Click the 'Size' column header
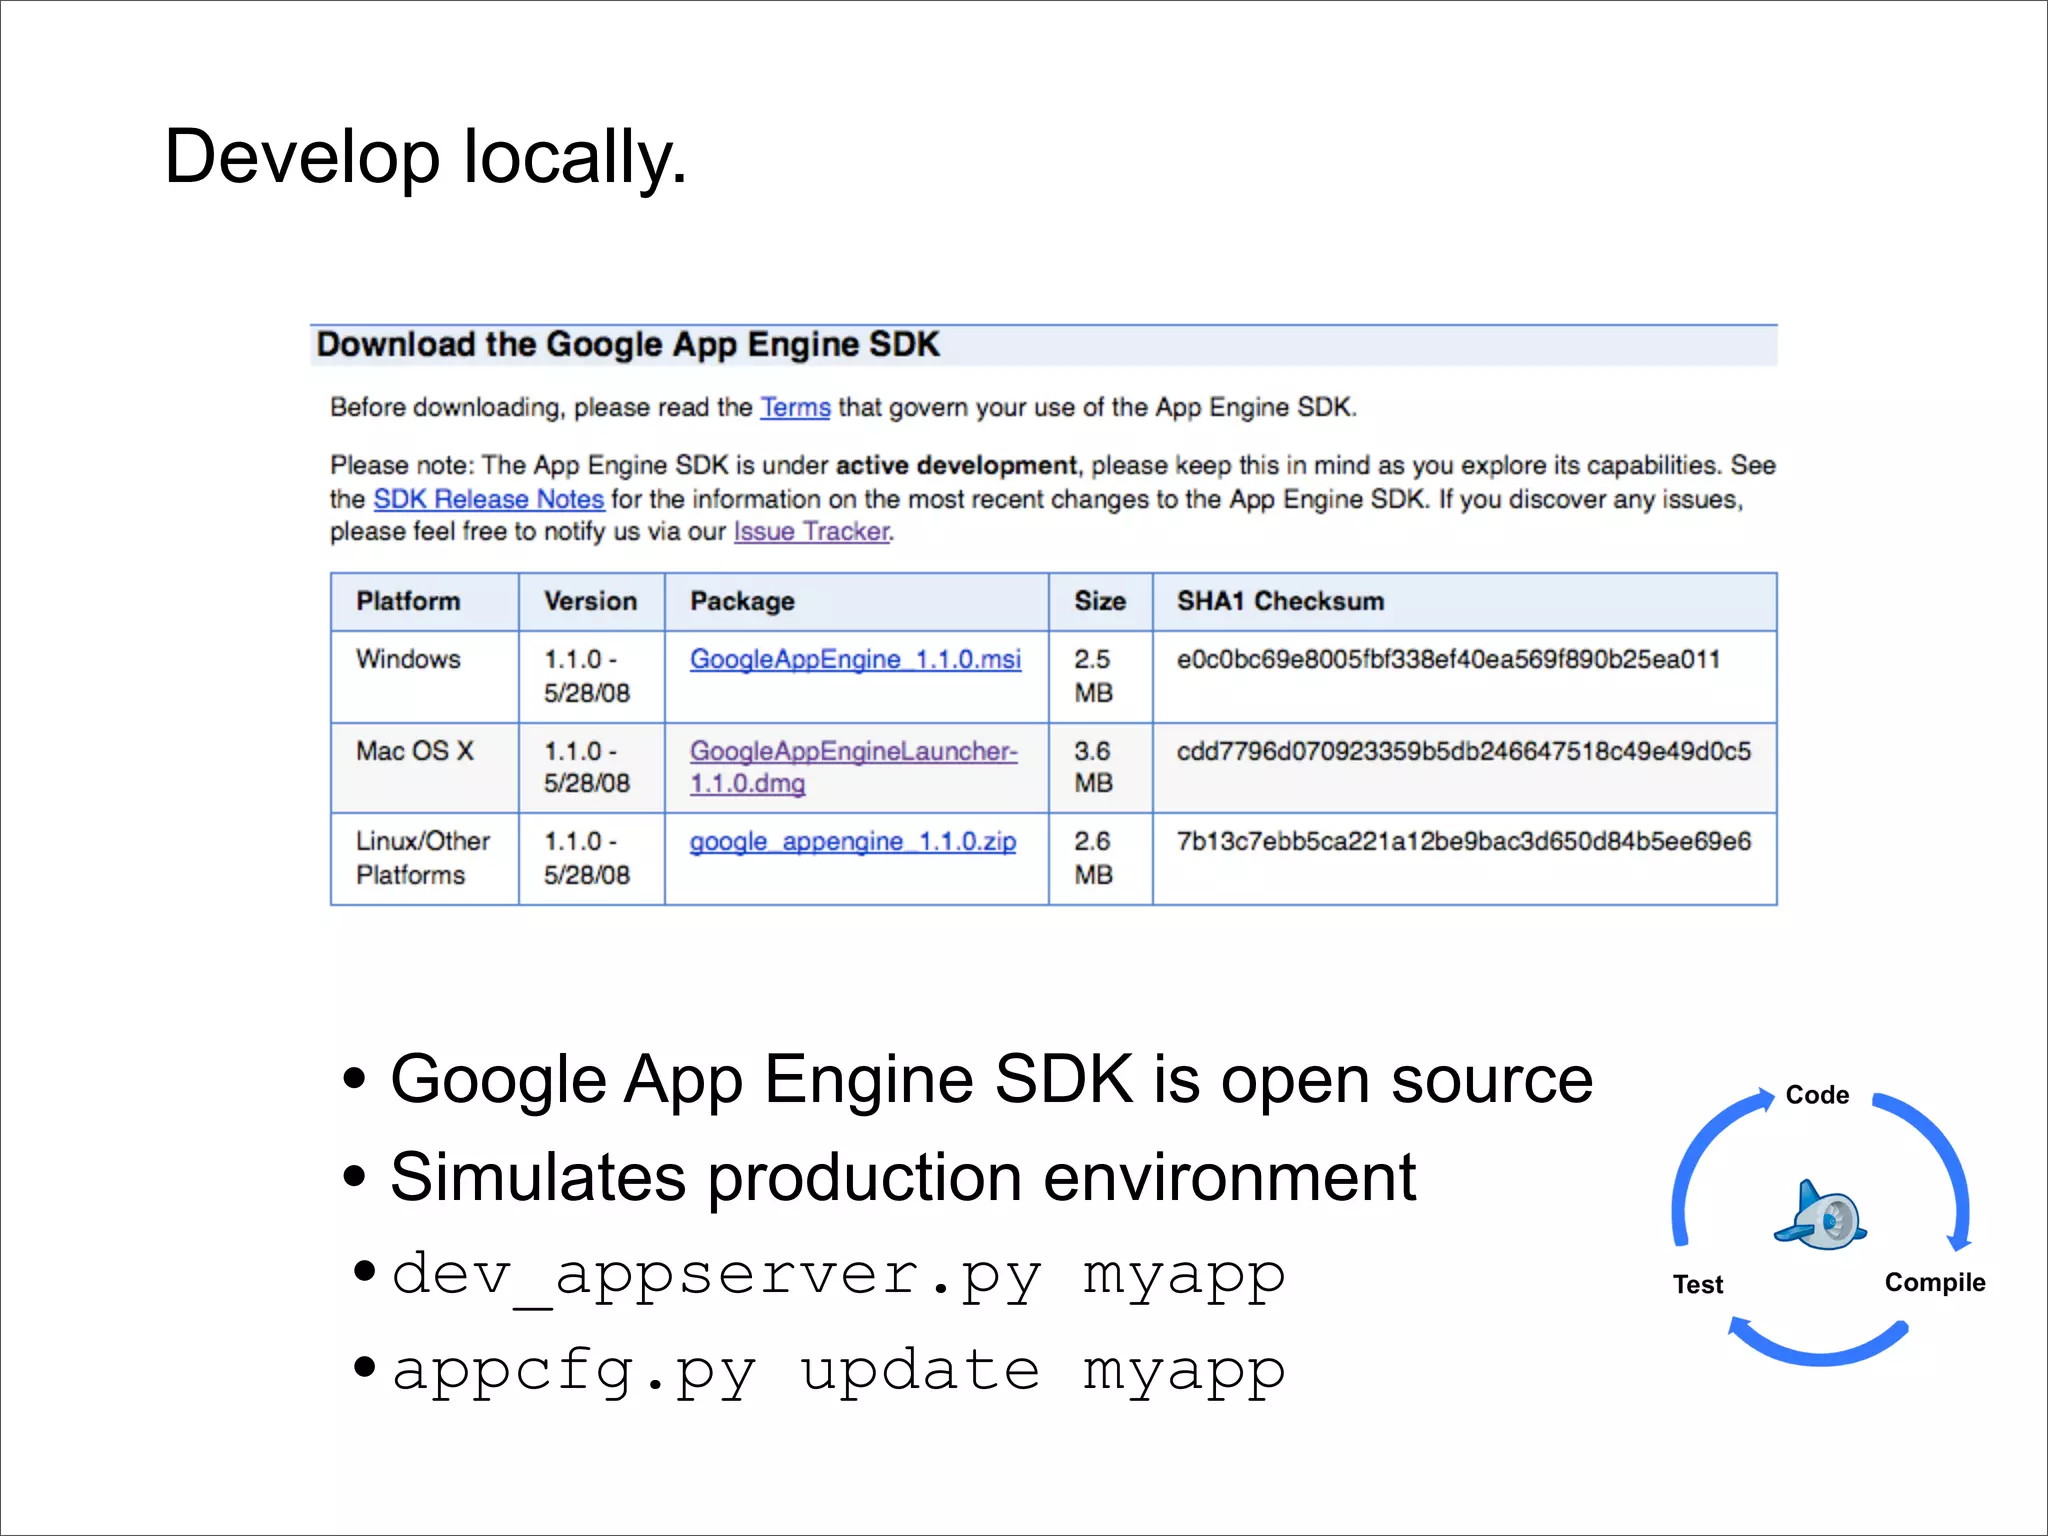The width and height of the screenshot is (2048, 1536). pos(1100,601)
